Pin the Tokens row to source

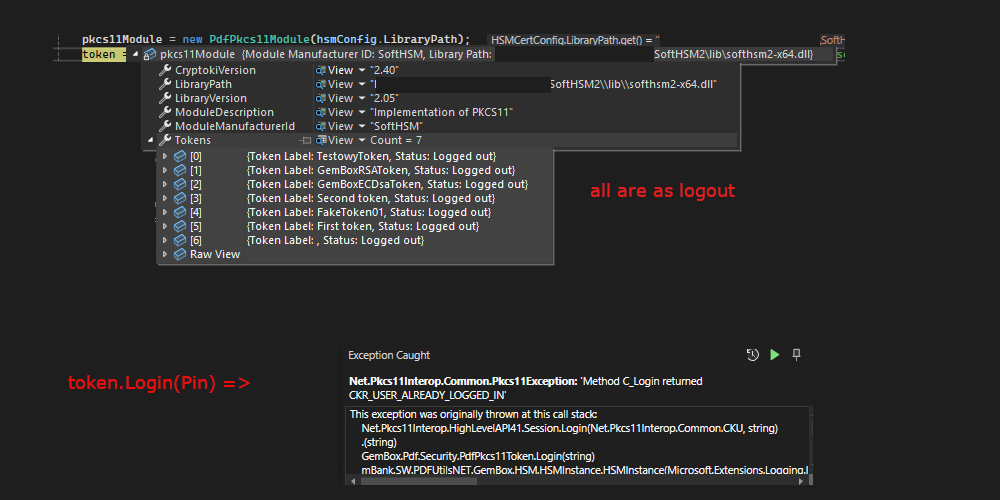[305, 140]
